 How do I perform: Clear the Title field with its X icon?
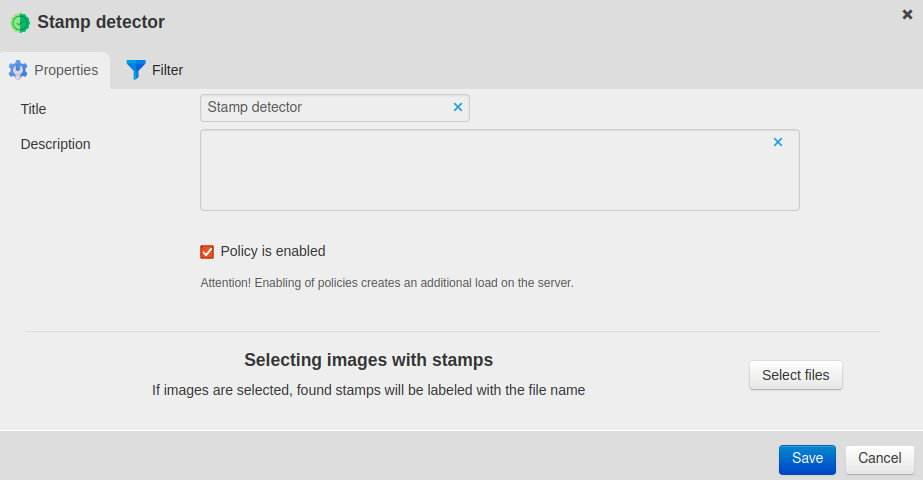[458, 107]
